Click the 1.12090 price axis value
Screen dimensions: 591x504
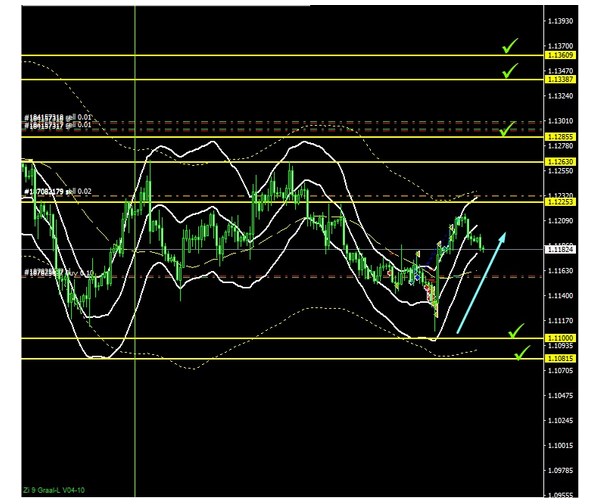pyautogui.click(x=560, y=221)
